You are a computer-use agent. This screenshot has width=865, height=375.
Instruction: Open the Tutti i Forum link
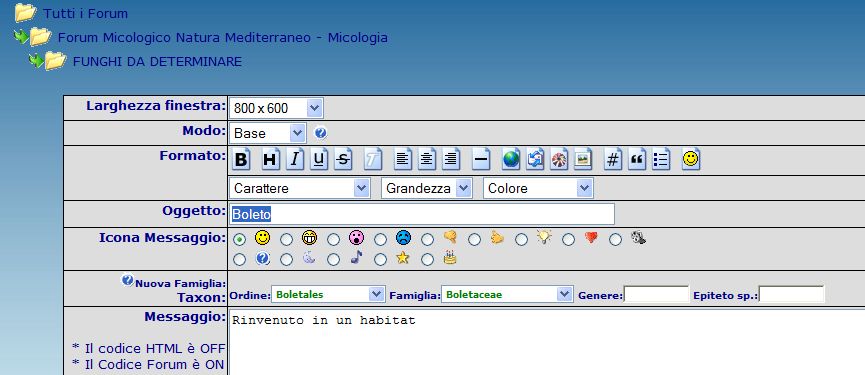point(86,14)
